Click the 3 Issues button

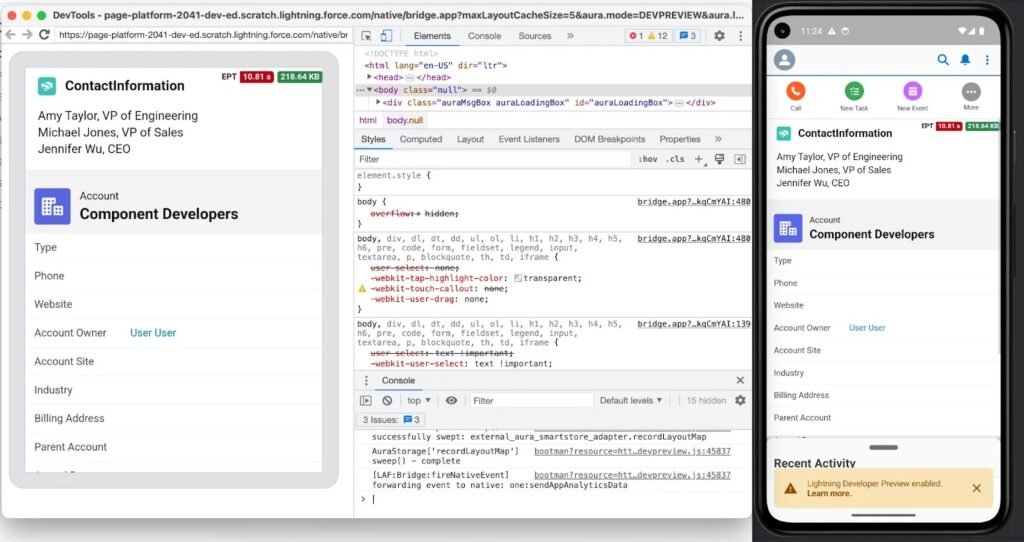[391, 420]
